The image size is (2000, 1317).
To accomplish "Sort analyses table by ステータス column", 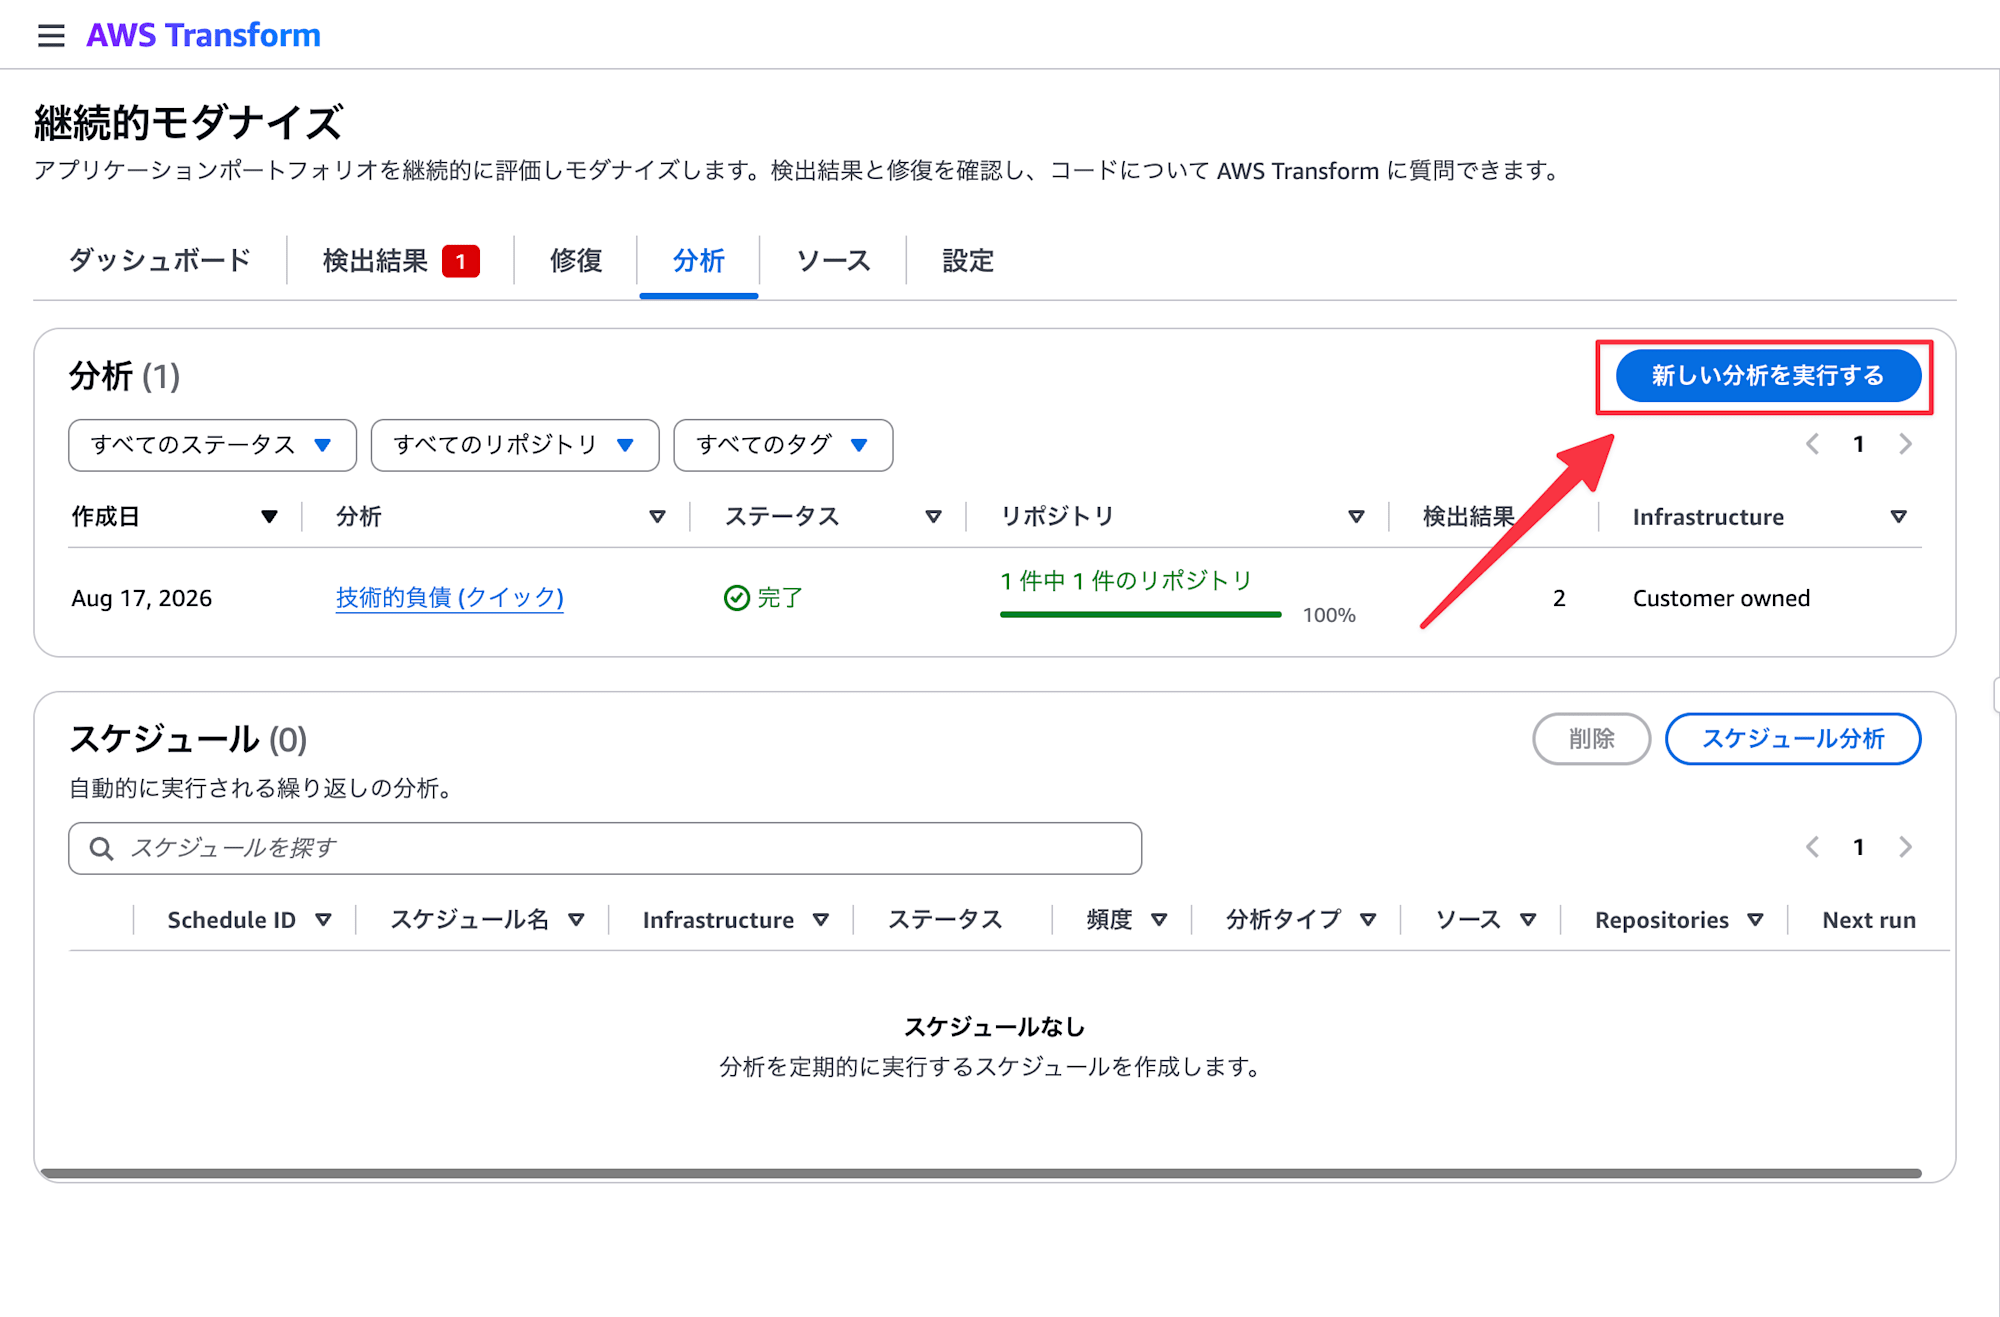I will (933, 517).
